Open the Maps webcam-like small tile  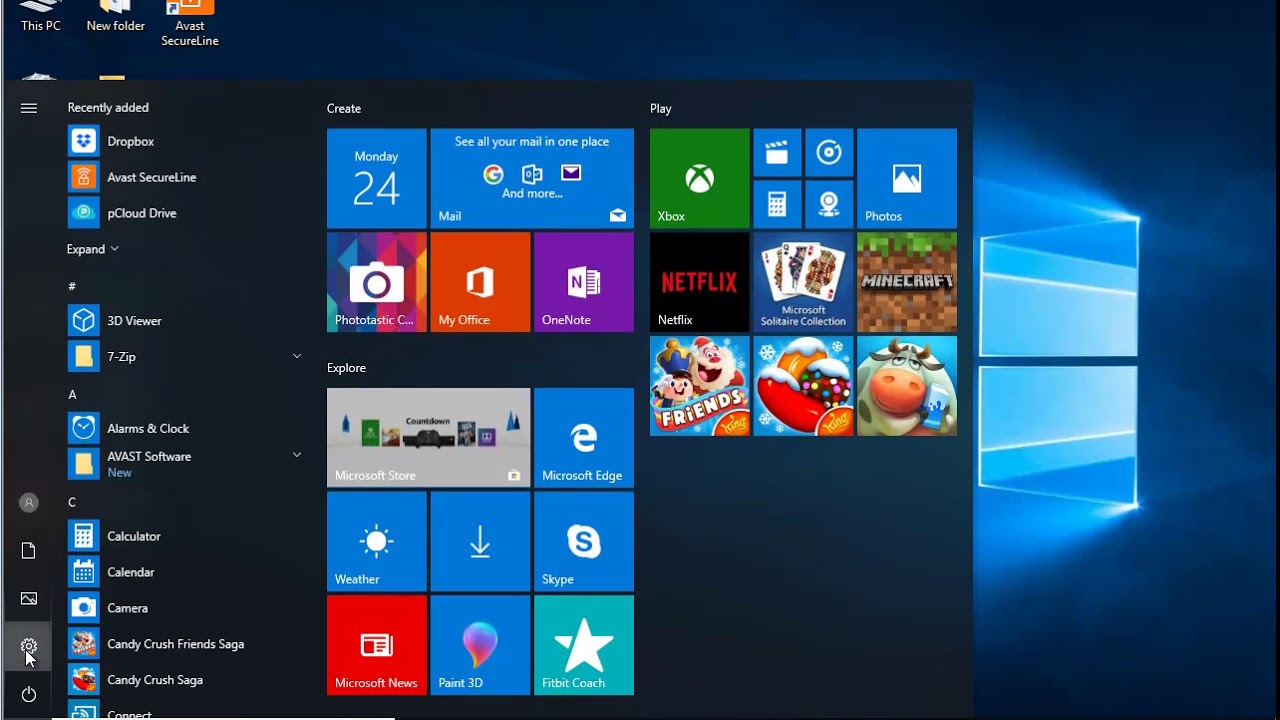(829, 205)
